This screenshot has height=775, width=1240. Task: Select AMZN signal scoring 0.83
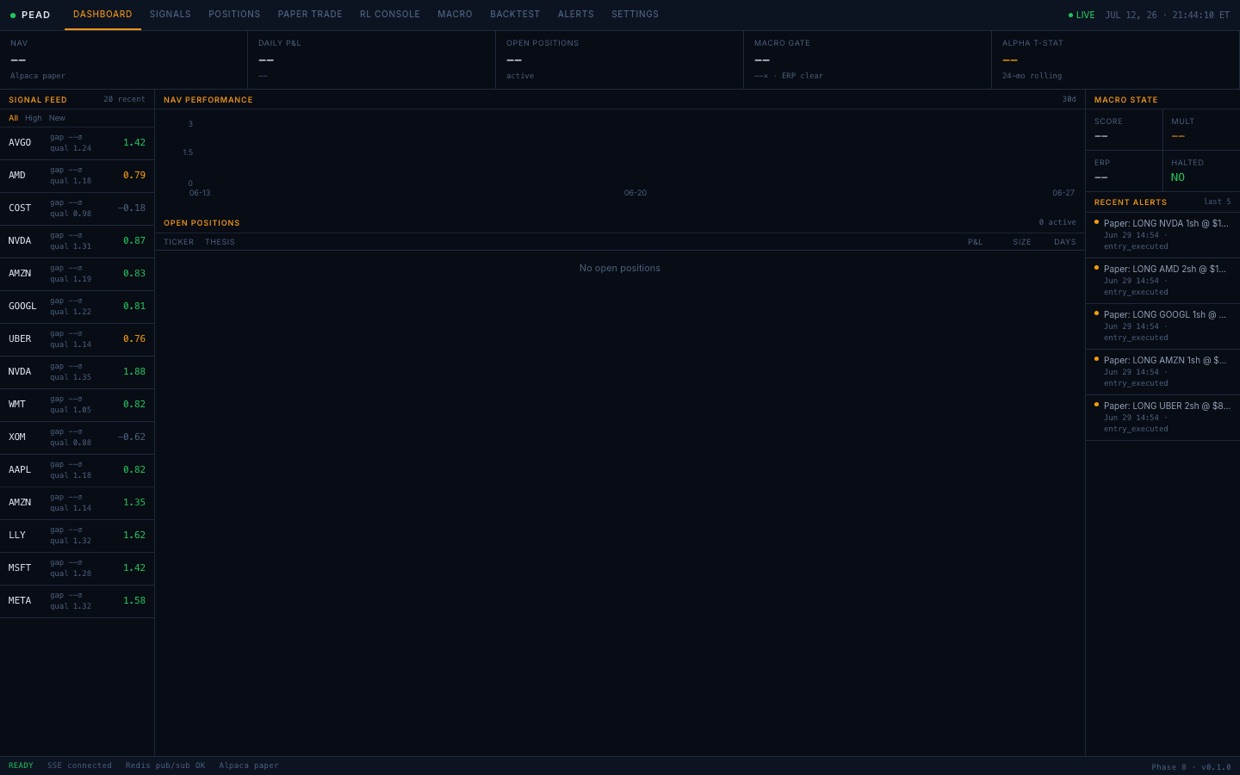click(77, 274)
